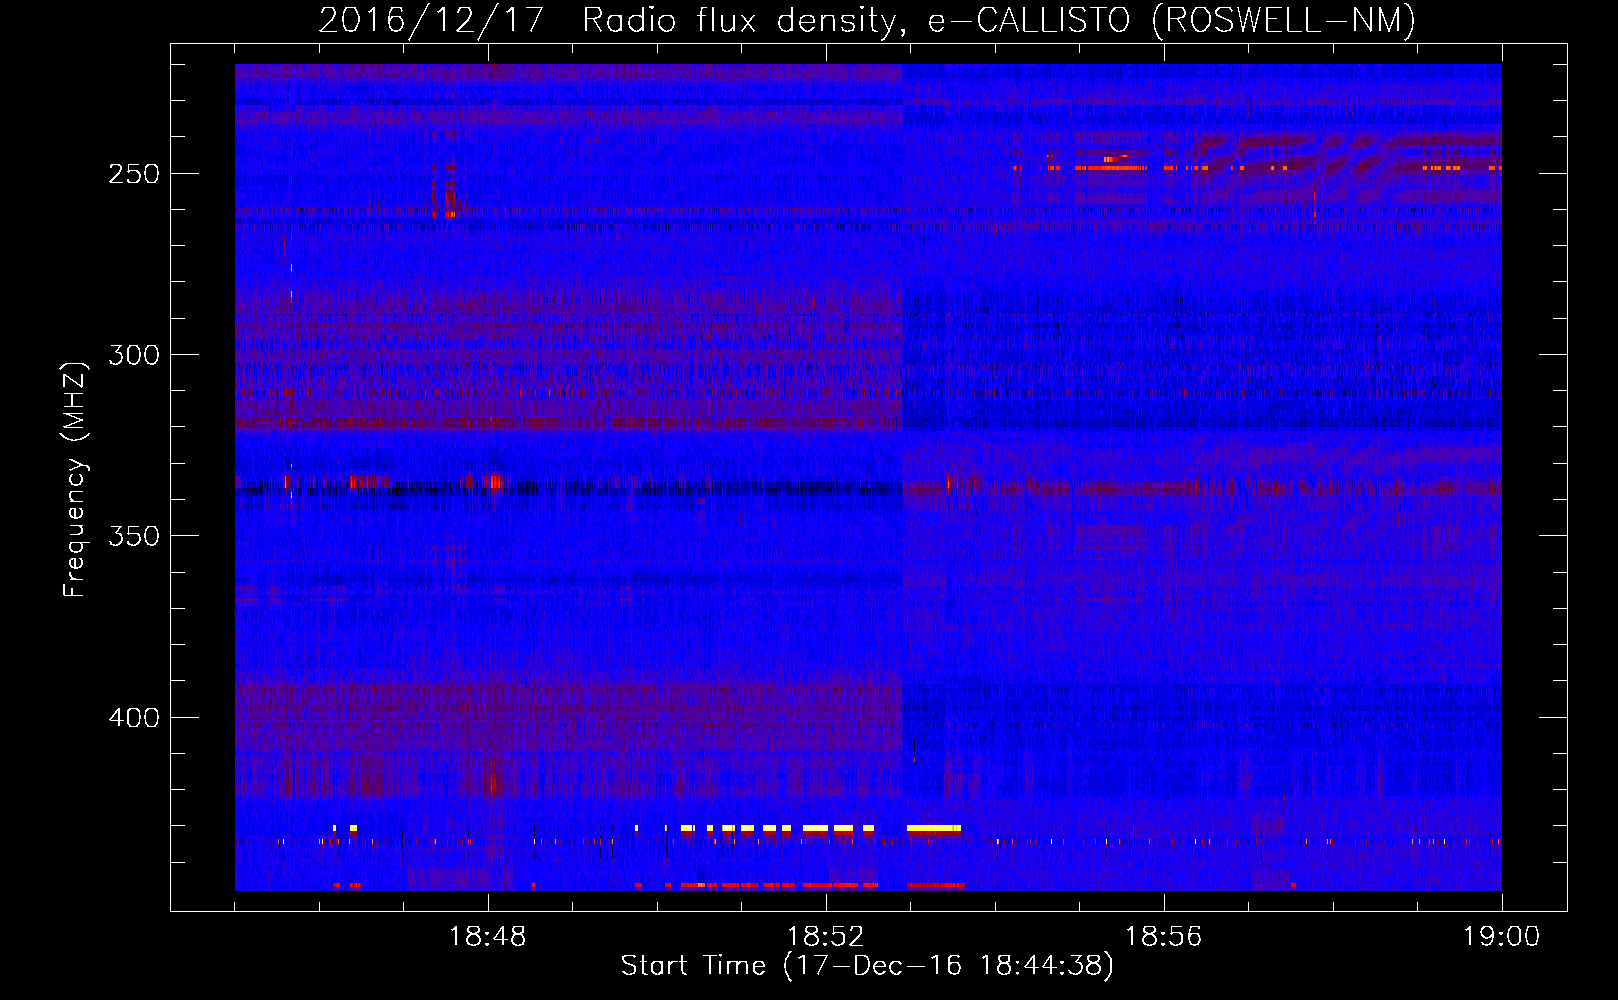The height and width of the screenshot is (1000, 1618).
Task: Click the plot title "2016/12/17 Radio flux density, e-CALLISTO (ROSWELL-NM)"
Action: click(867, 20)
